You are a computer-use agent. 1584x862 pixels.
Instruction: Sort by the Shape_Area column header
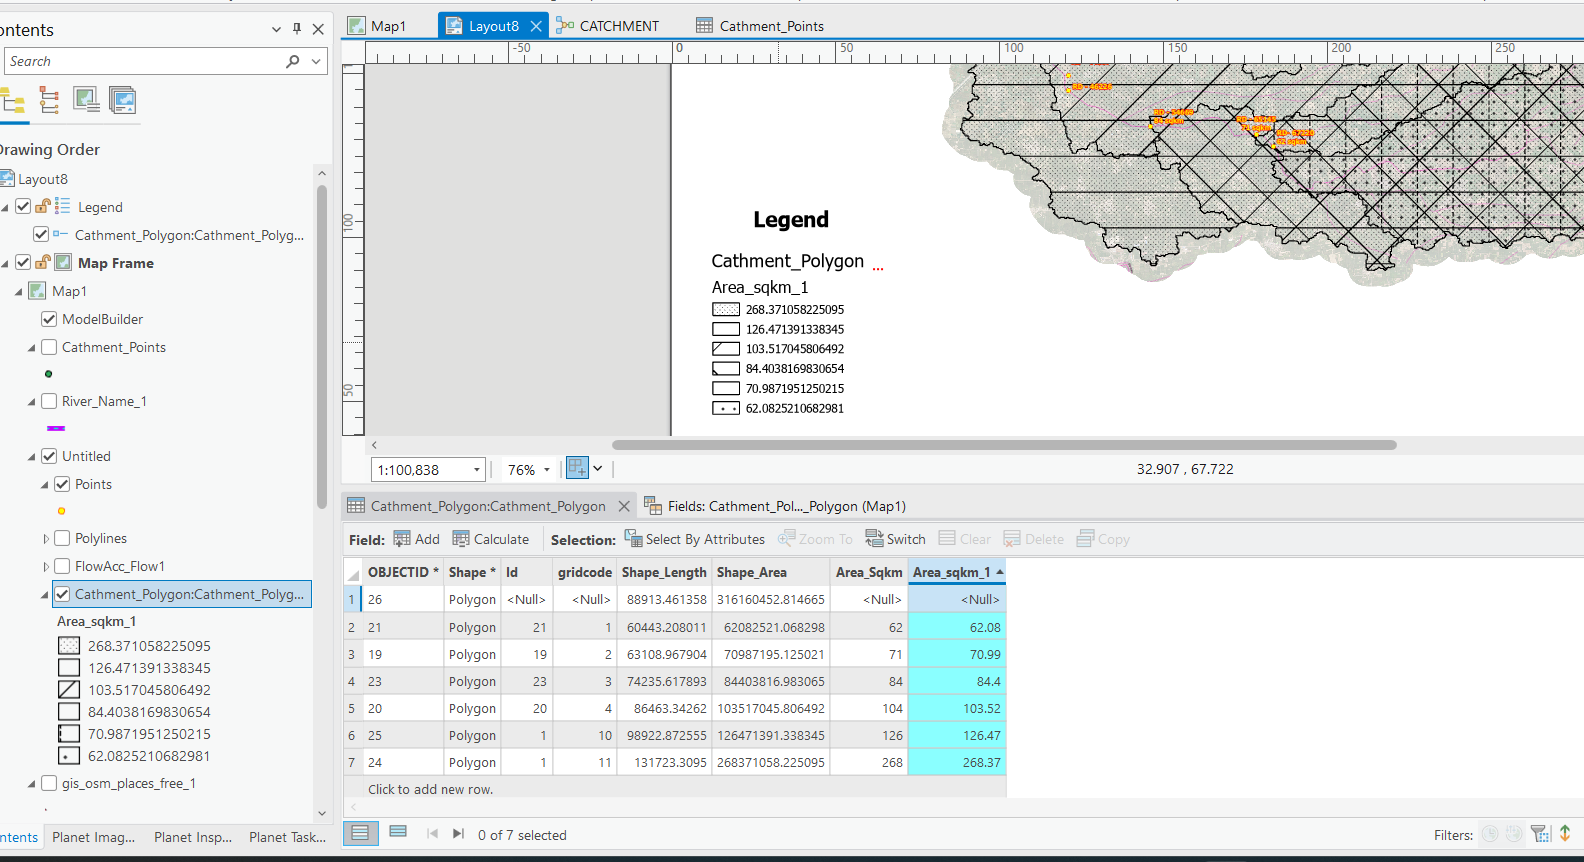[752, 572]
